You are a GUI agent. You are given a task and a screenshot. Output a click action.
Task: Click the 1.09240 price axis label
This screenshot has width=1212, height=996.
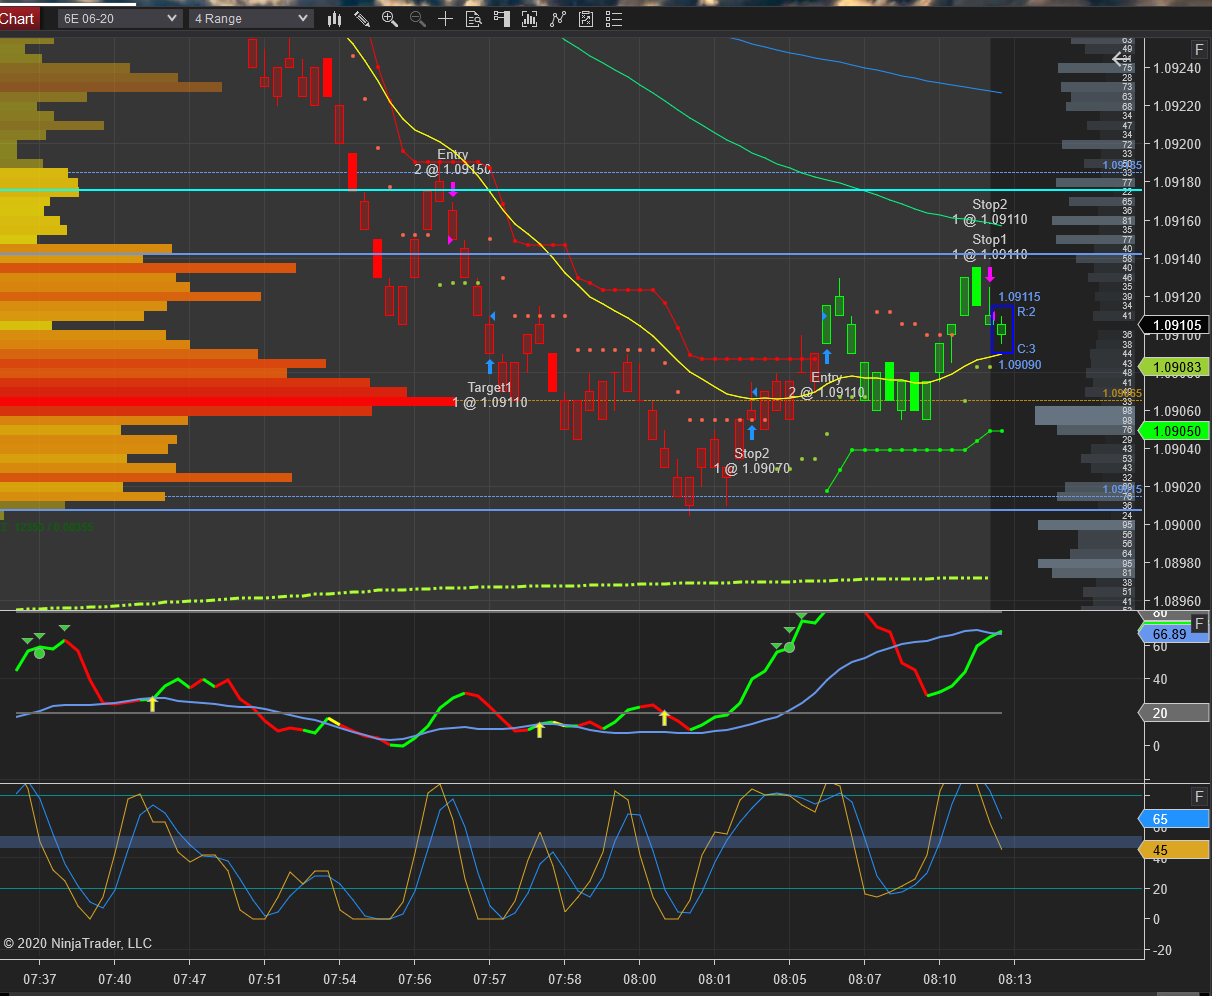point(1177,68)
